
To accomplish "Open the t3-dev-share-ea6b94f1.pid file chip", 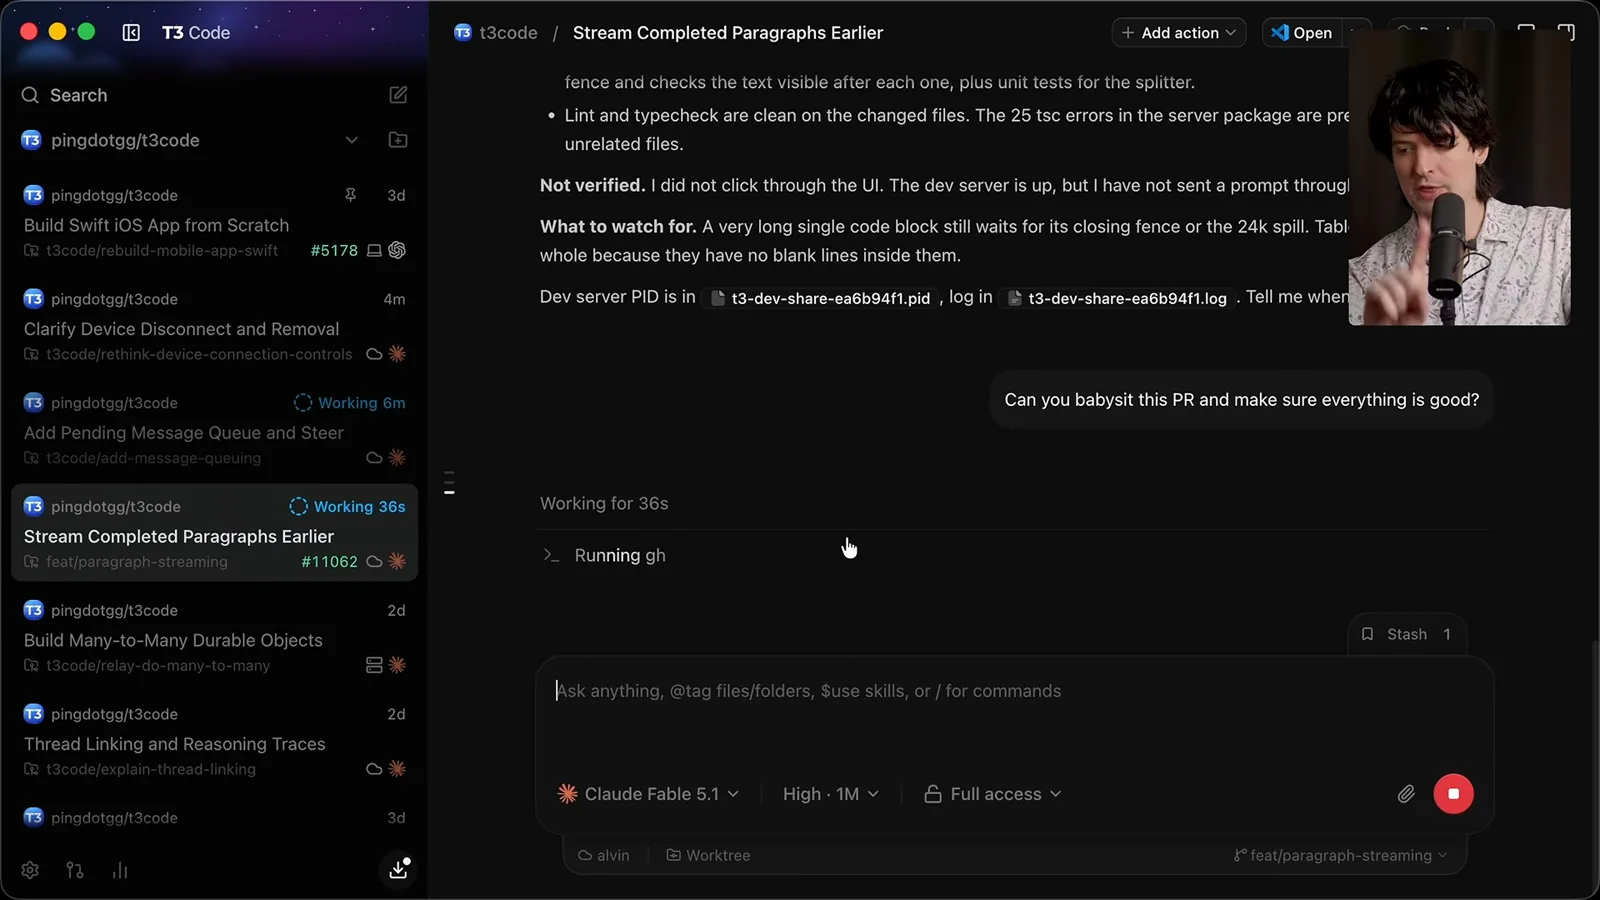I will 820,298.
